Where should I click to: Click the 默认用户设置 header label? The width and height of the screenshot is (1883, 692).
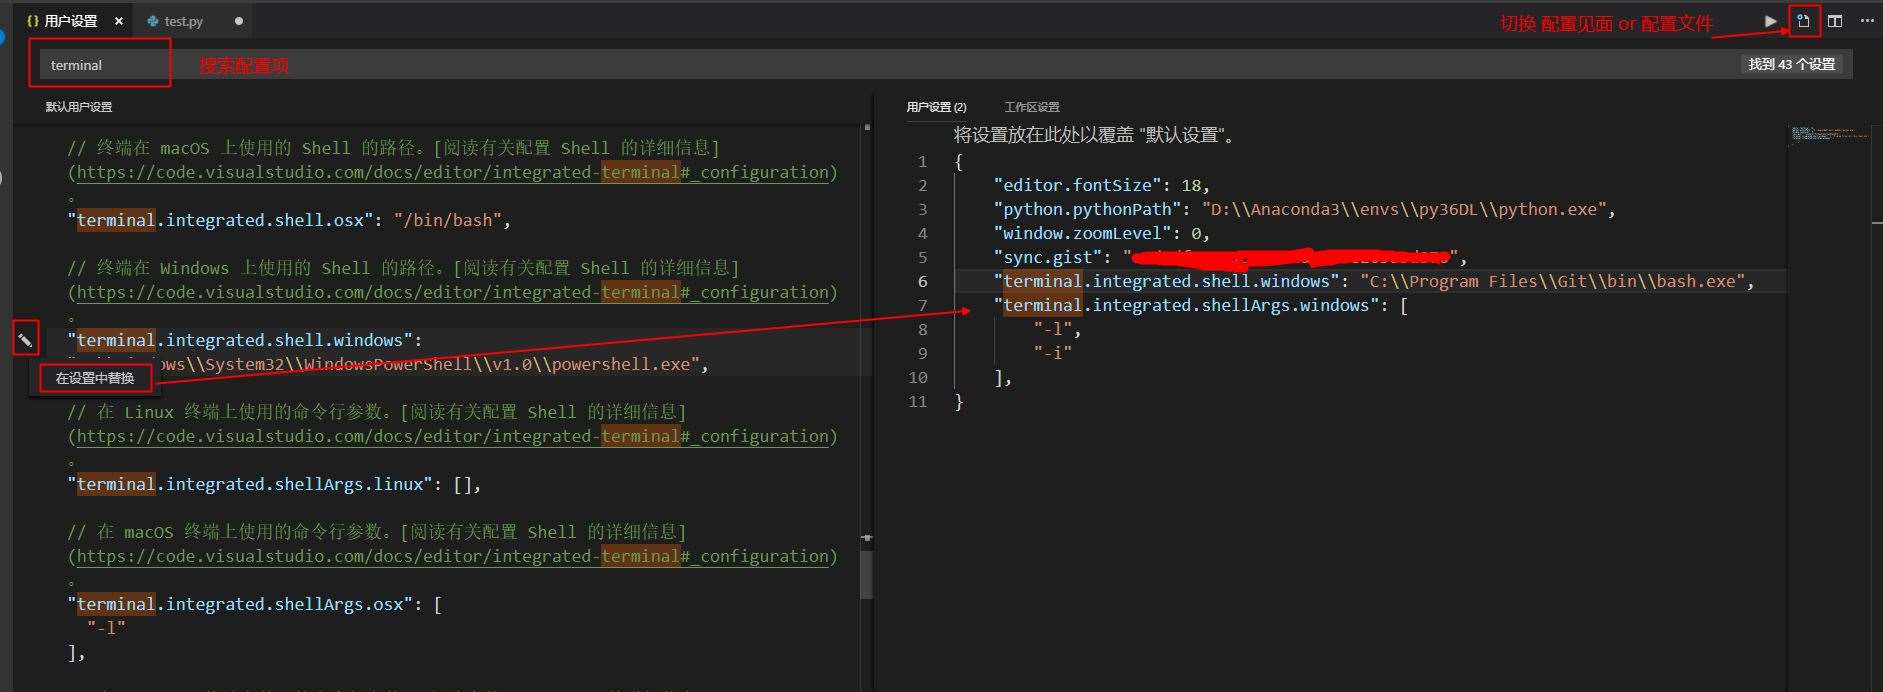pyautogui.click(x=79, y=107)
